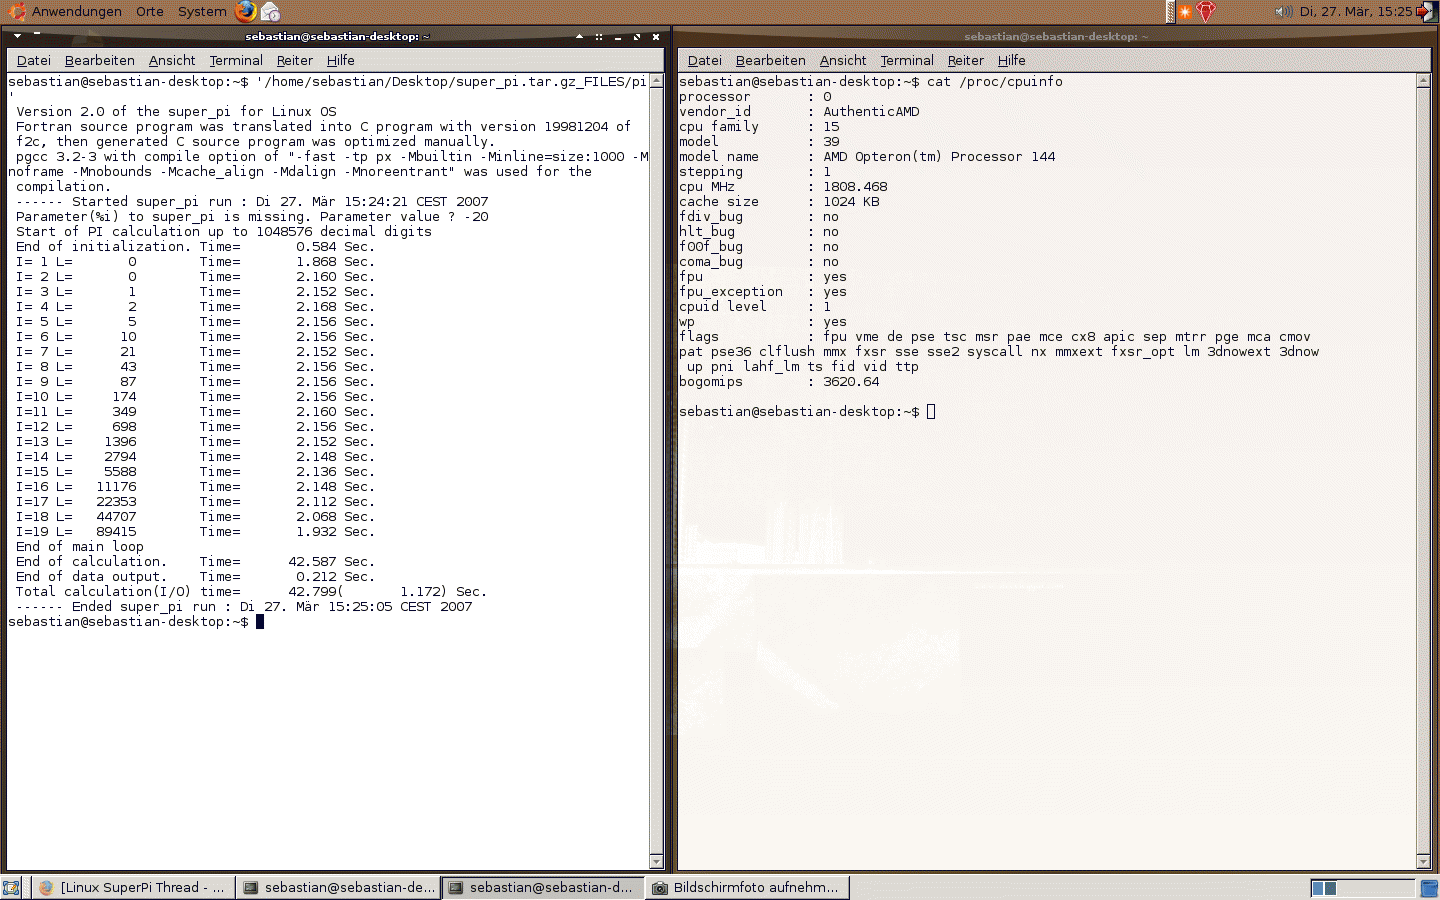Switch to second sebastian@sebastian-d... taskbar button
1440x900 pixels.
(543, 887)
